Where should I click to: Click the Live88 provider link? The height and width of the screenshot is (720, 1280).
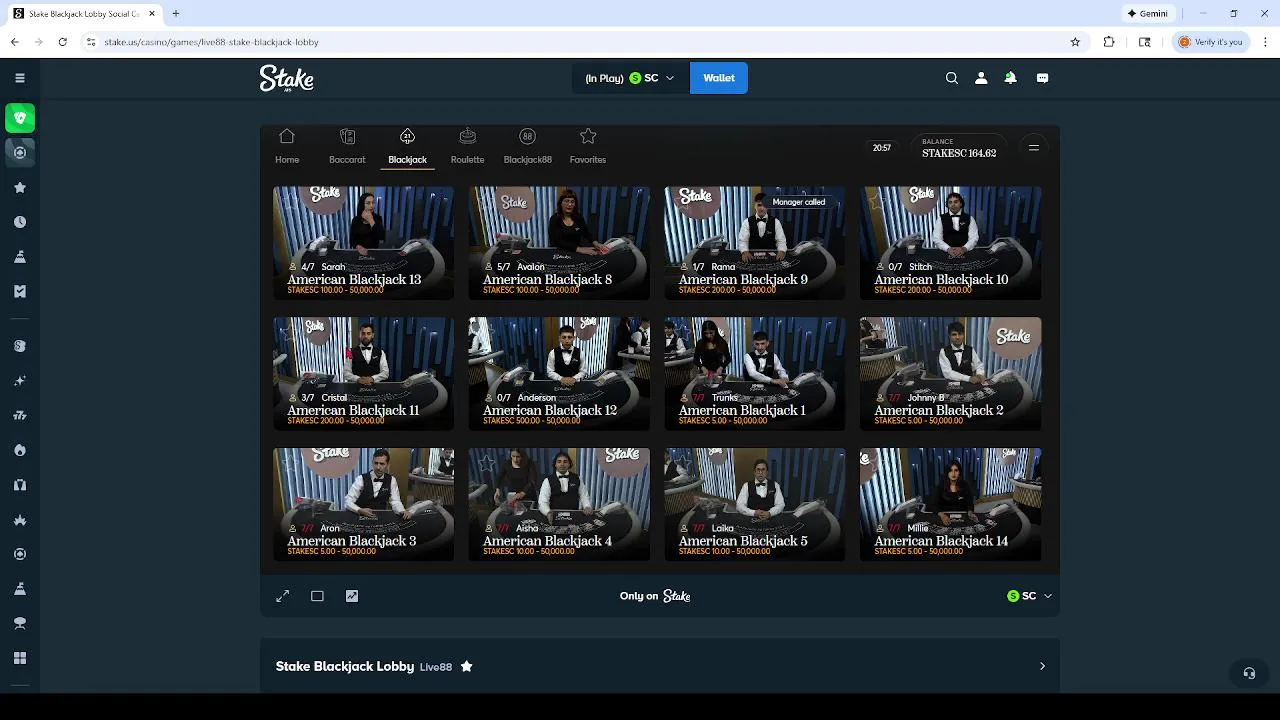pyautogui.click(x=436, y=667)
